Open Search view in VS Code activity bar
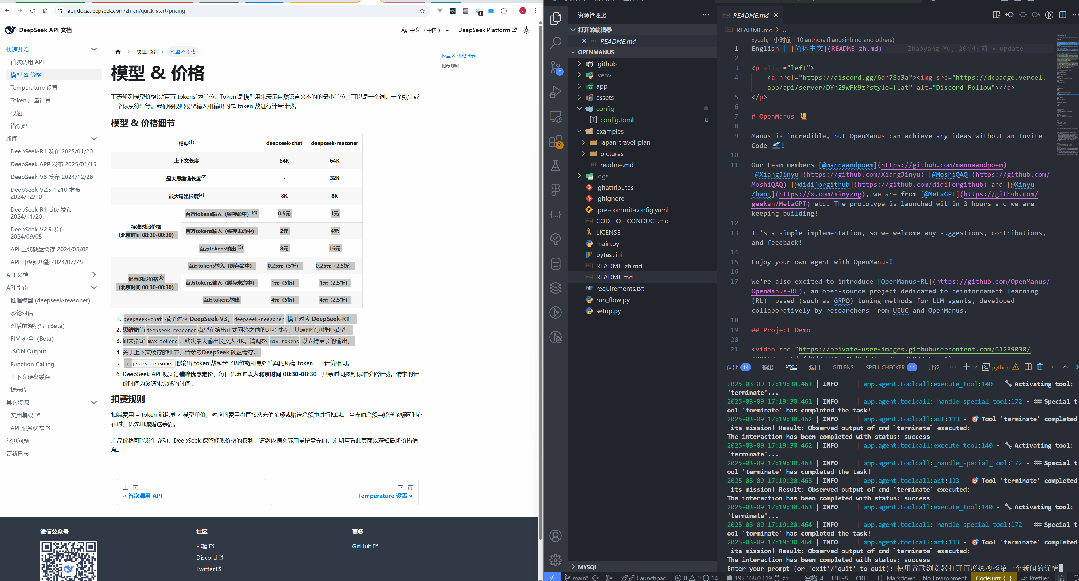Image resolution: width=1079 pixels, height=581 pixels. 556,43
